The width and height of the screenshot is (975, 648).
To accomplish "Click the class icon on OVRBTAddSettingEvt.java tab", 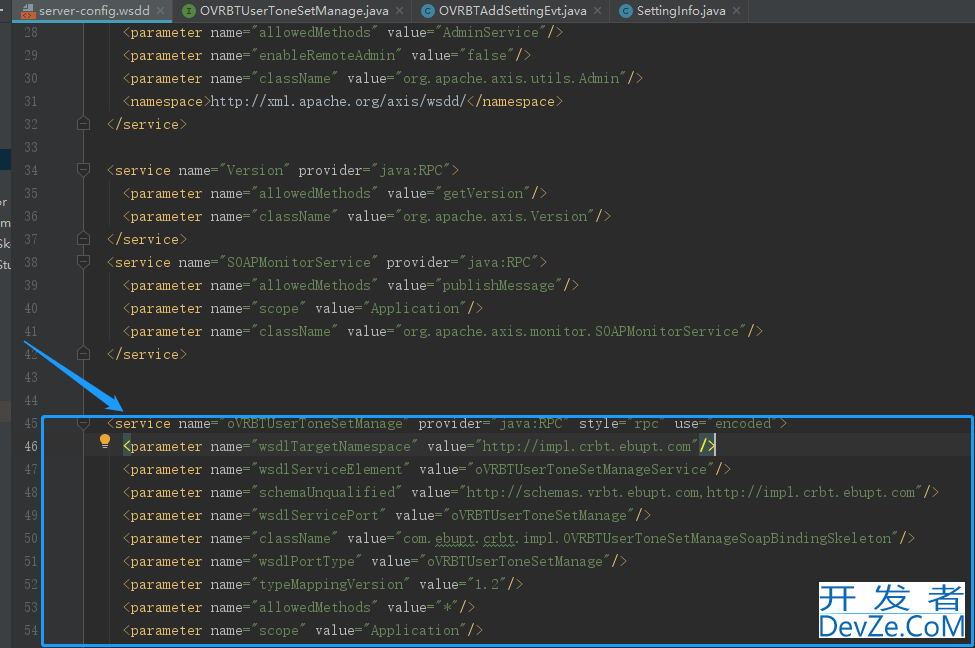I will pos(427,11).
